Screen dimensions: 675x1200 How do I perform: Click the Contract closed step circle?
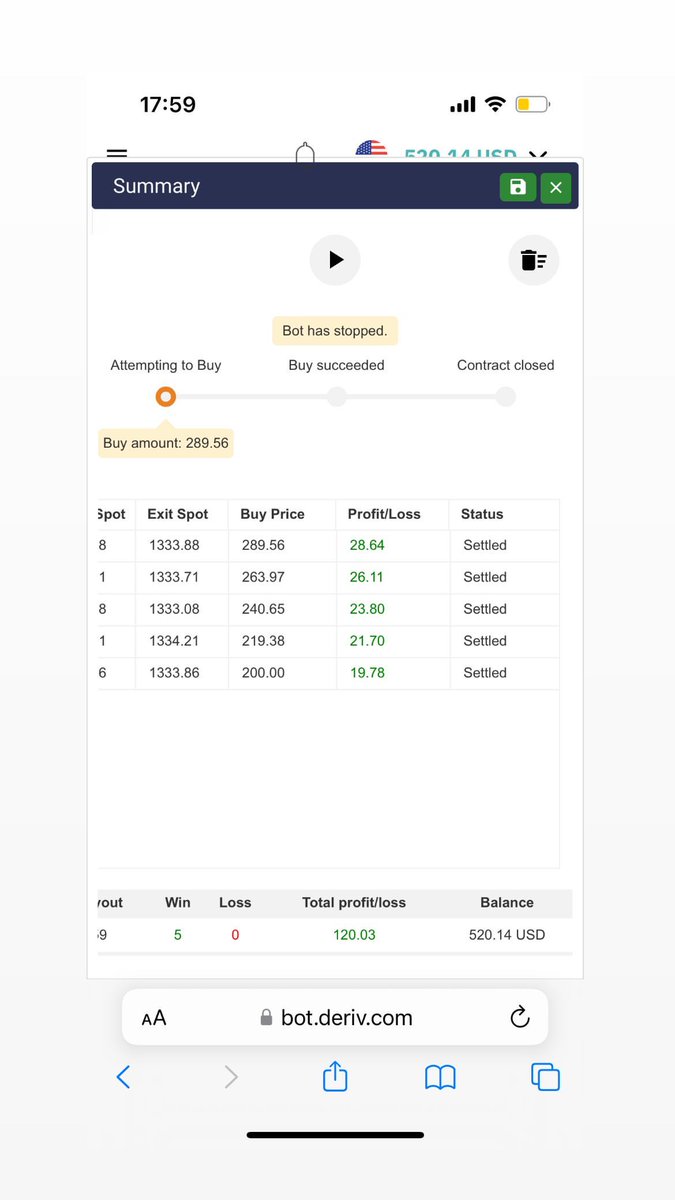point(506,397)
